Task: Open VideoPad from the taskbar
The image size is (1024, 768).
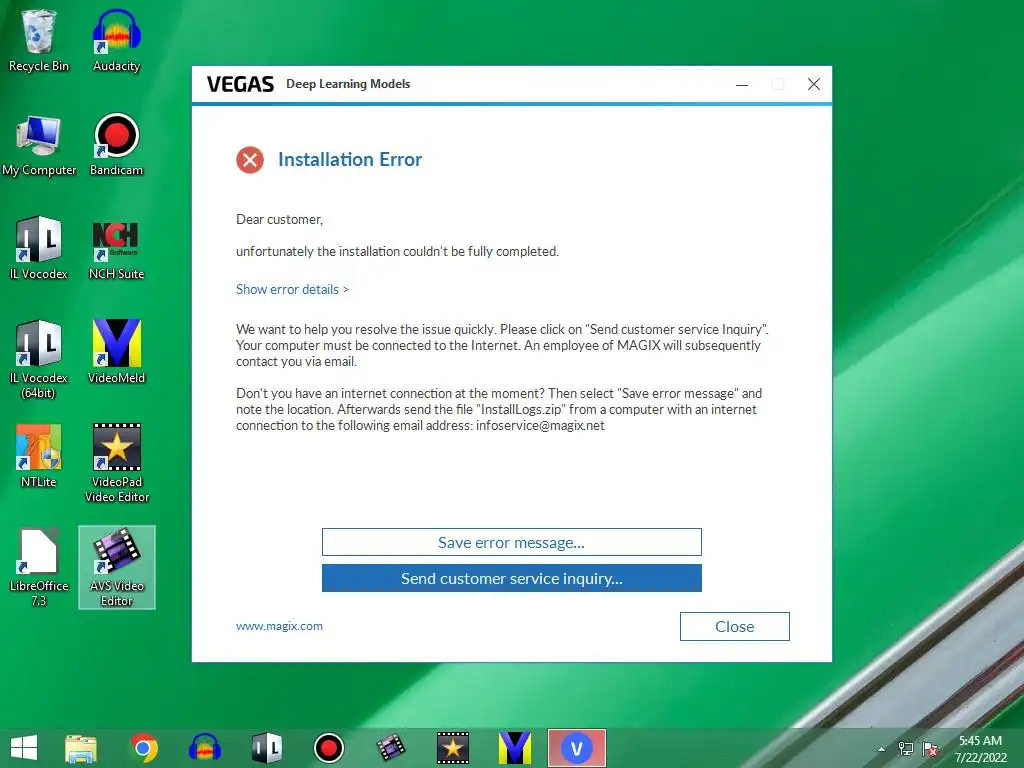Action: [453, 748]
